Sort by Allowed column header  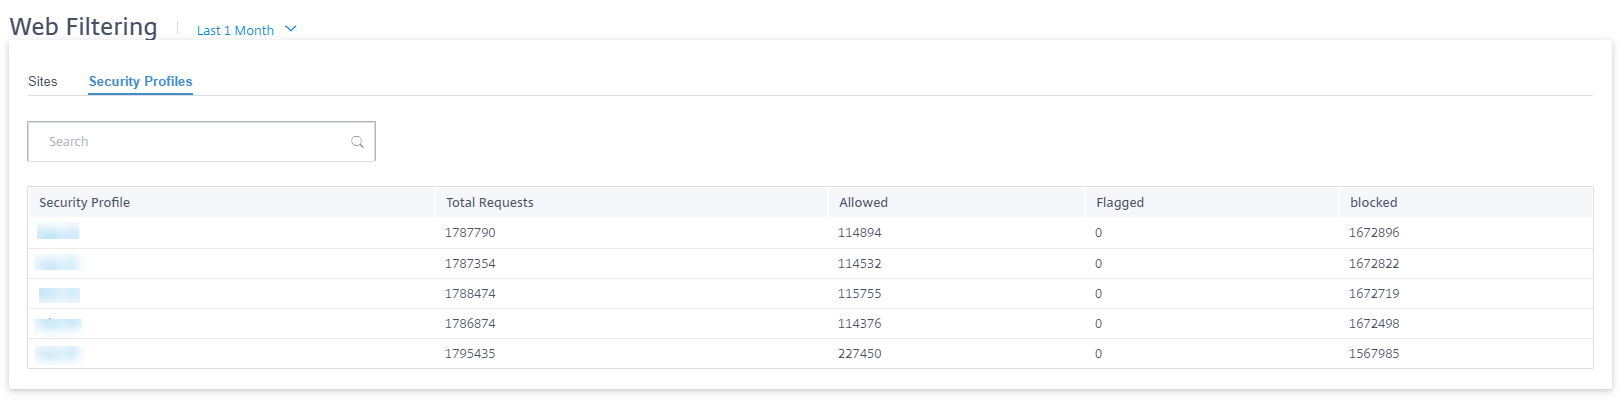pos(863,202)
